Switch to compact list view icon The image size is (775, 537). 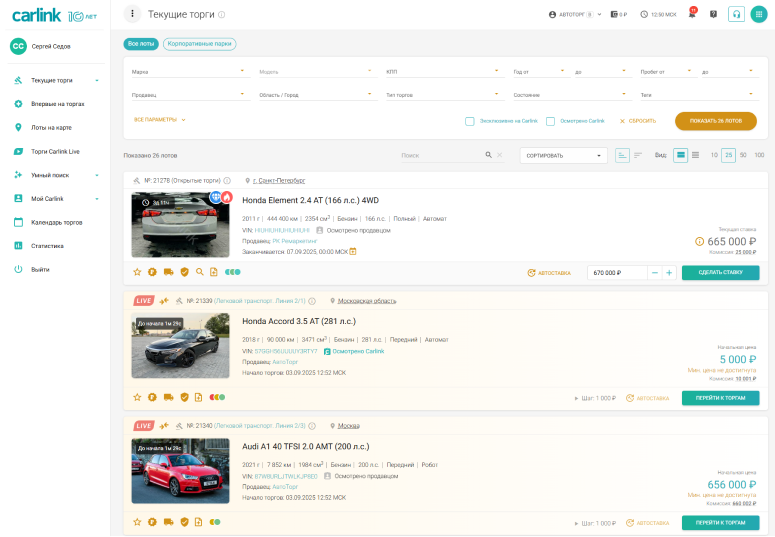pos(695,156)
